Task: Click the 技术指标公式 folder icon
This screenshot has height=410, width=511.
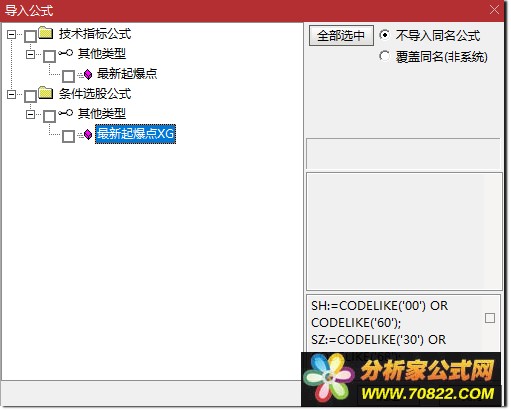Action: coord(45,33)
